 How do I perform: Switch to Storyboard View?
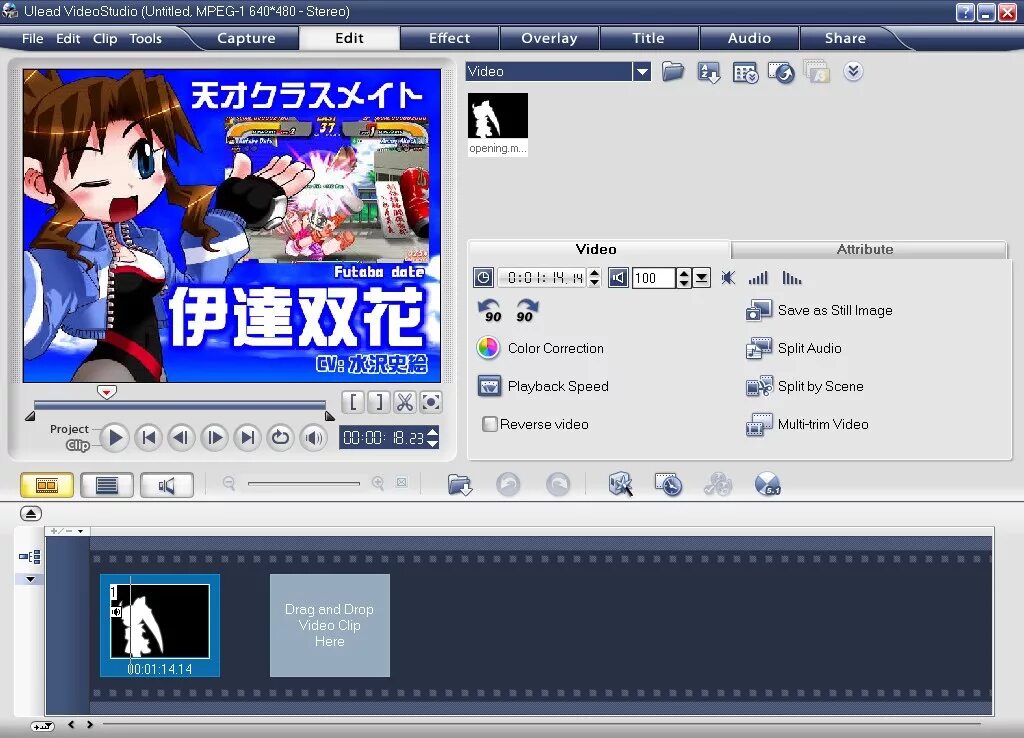click(47, 485)
